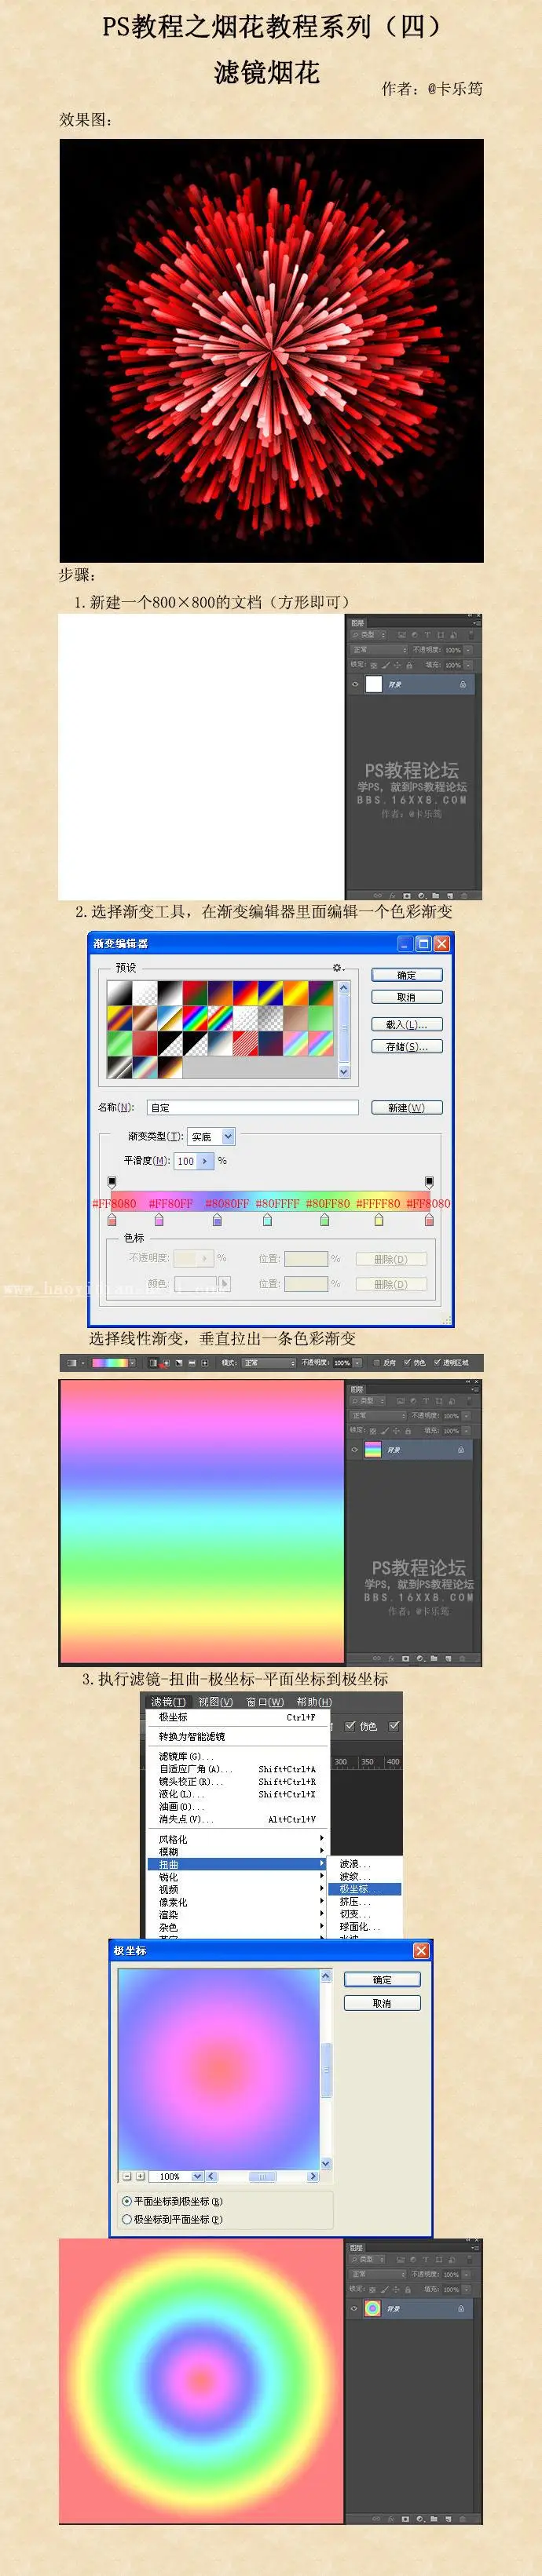Select 平面坐标到极坐标 radio button
The width and height of the screenshot is (542, 2576).
coord(127,2201)
